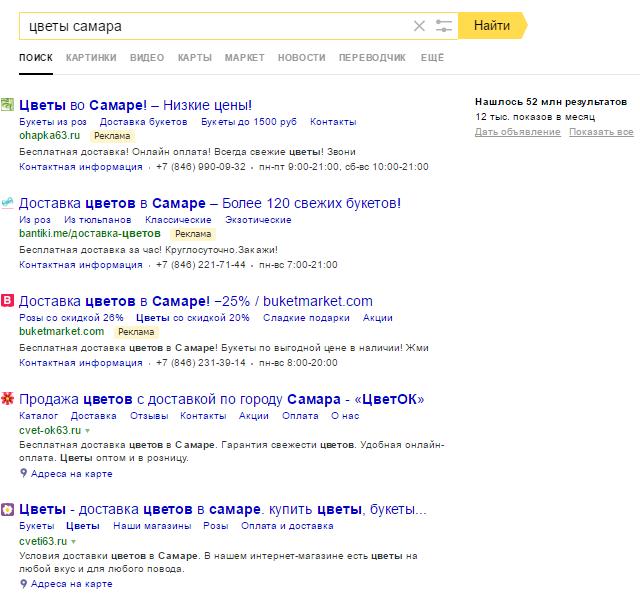Click 'Реклама' label beside bantiki.me
The width and height of the screenshot is (640, 604).
click(x=193, y=234)
